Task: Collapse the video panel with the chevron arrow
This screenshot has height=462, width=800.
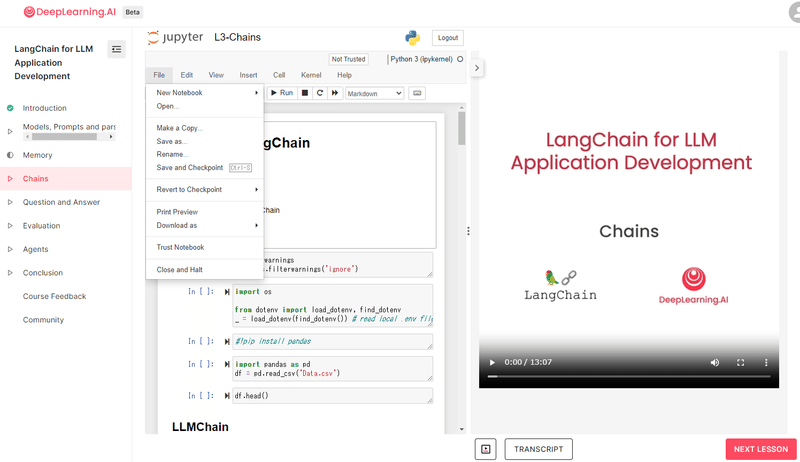Action: 477,68
